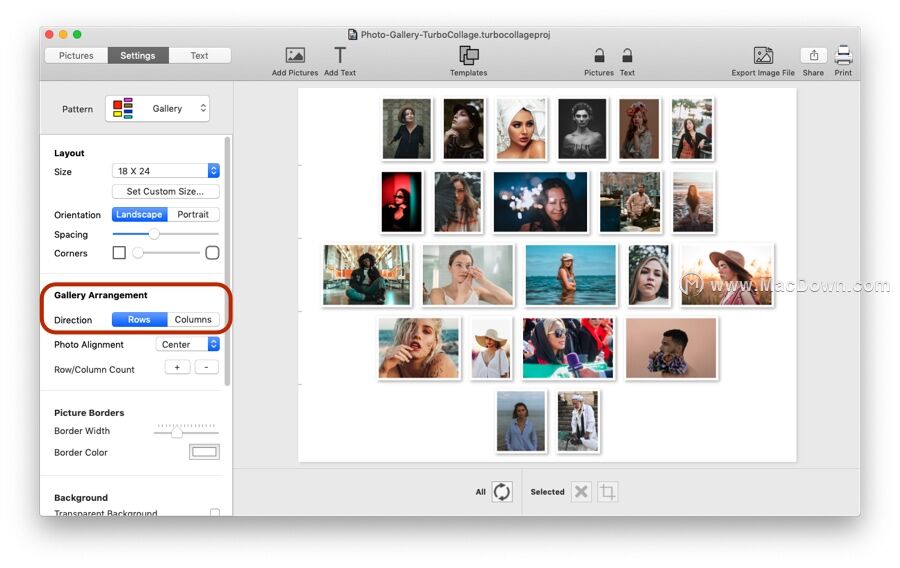Click the Spacing slider
The width and height of the screenshot is (900, 568).
click(165, 234)
